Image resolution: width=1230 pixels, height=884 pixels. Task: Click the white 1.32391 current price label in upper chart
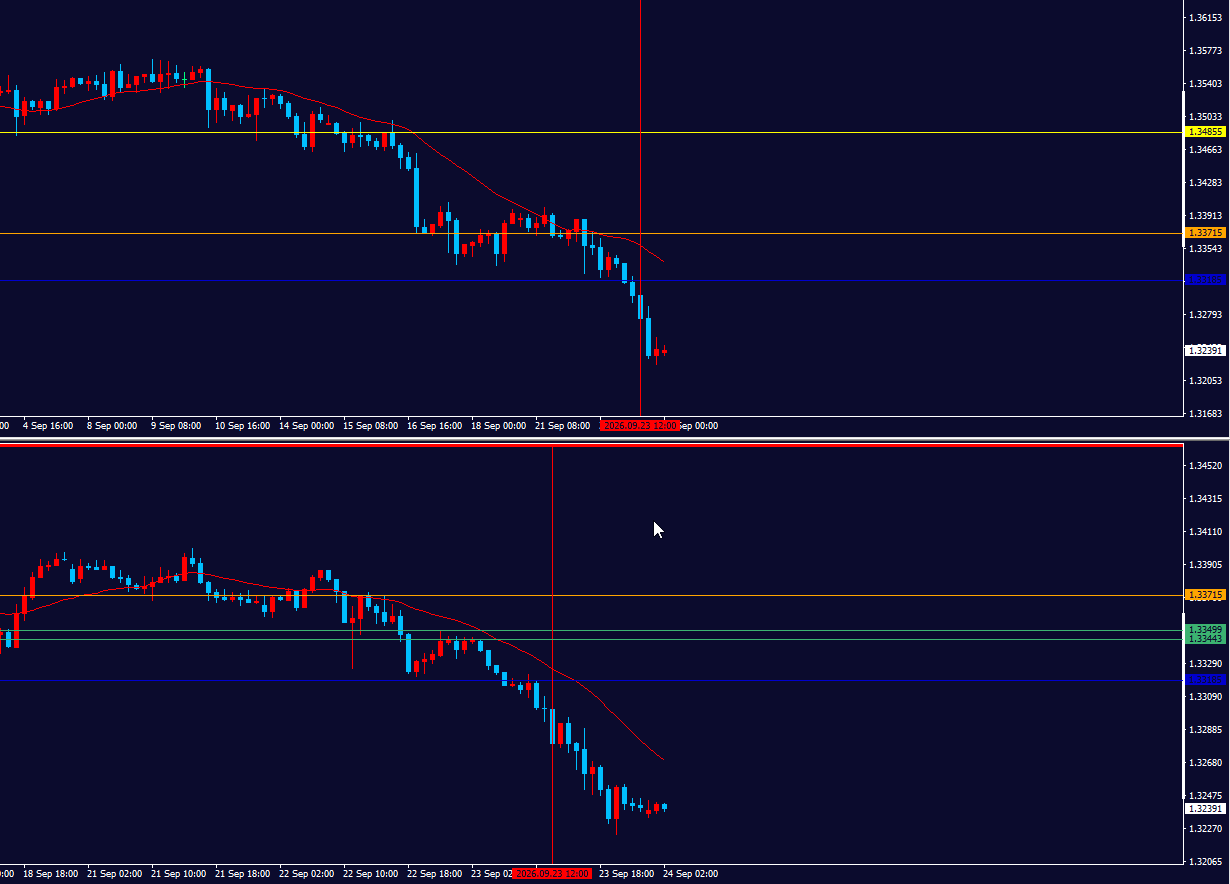pos(1205,350)
